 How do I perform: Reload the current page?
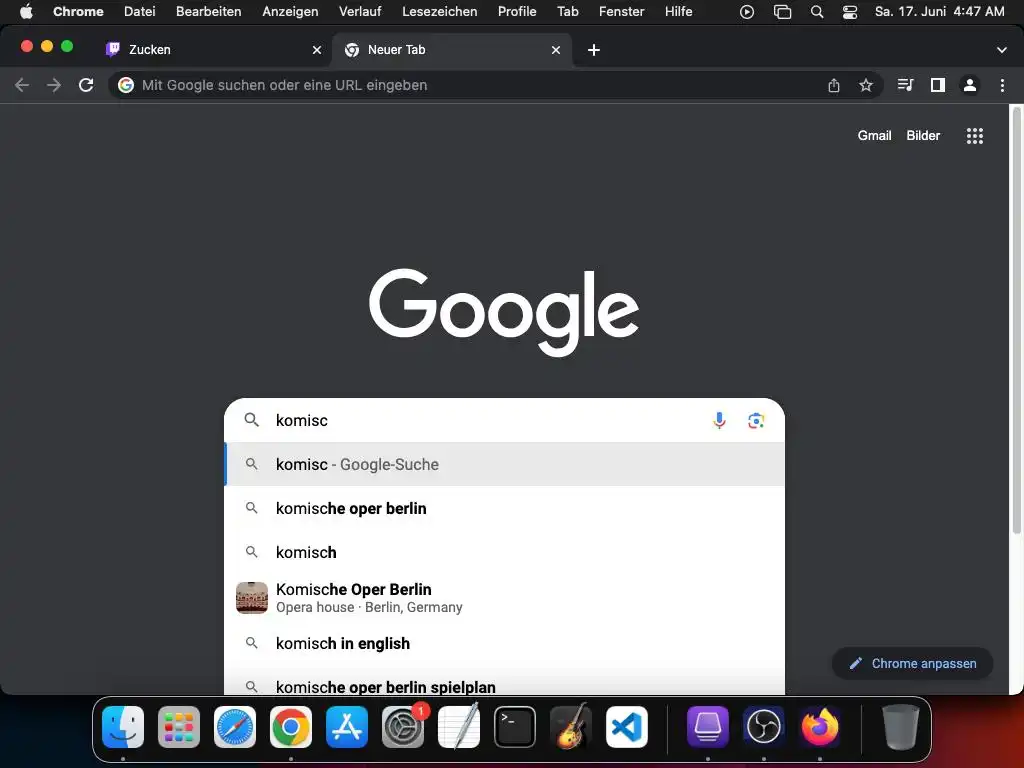pyautogui.click(x=86, y=85)
